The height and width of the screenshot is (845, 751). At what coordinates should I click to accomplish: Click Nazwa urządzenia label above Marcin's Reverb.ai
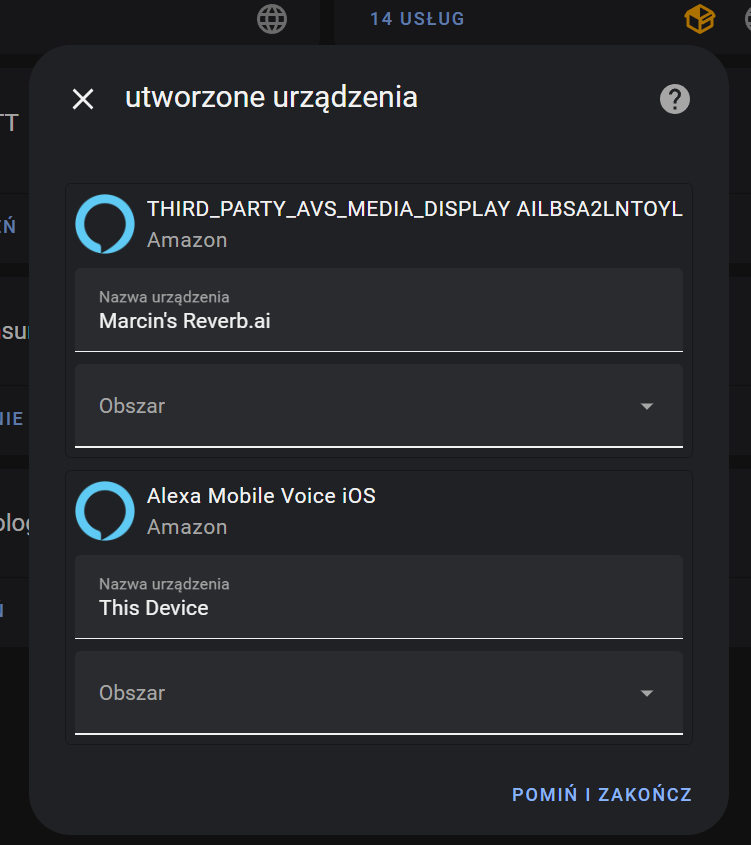(x=164, y=297)
